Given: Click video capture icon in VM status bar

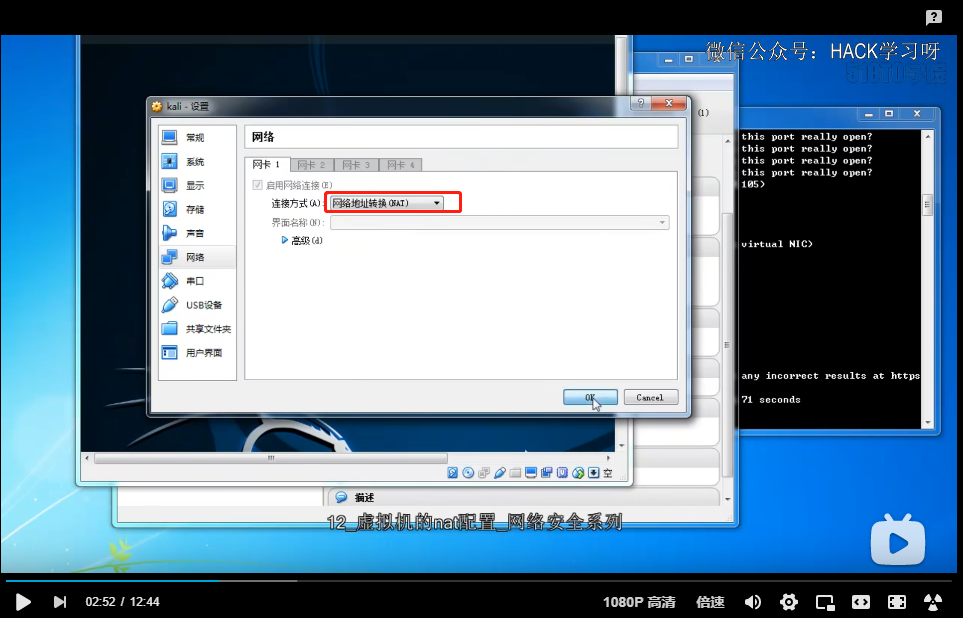Looking at the screenshot, I should click(547, 472).
